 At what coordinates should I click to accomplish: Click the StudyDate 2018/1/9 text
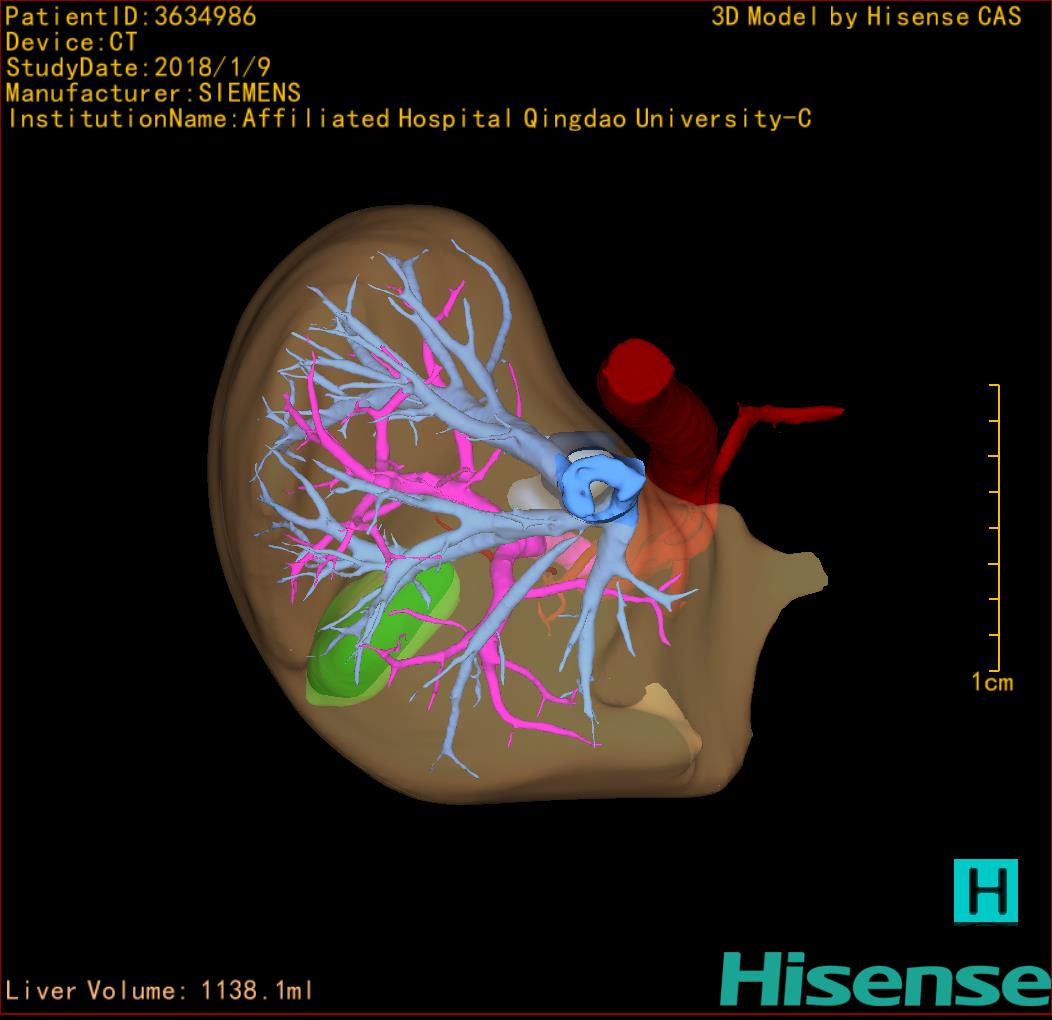[x=137, y=68]
